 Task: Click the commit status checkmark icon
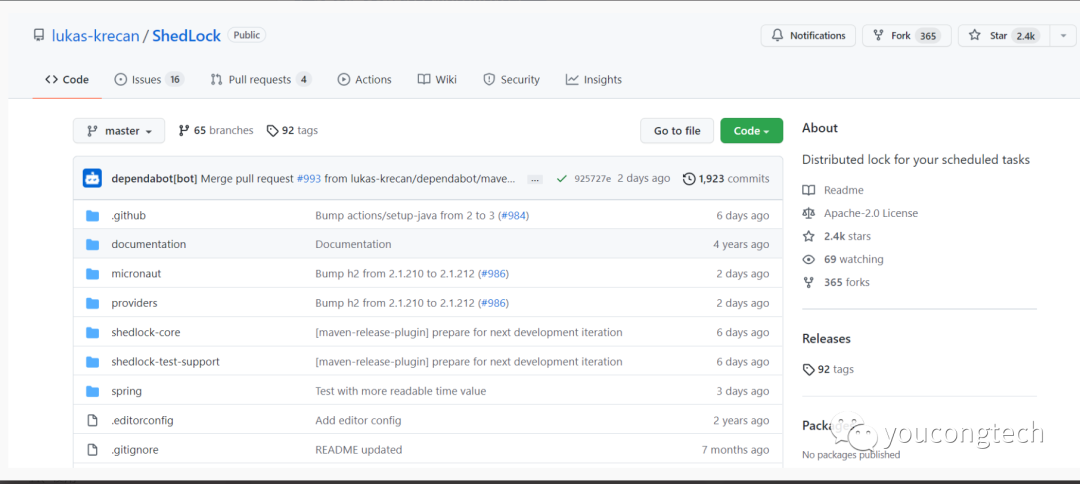click(x=562, y=179)
